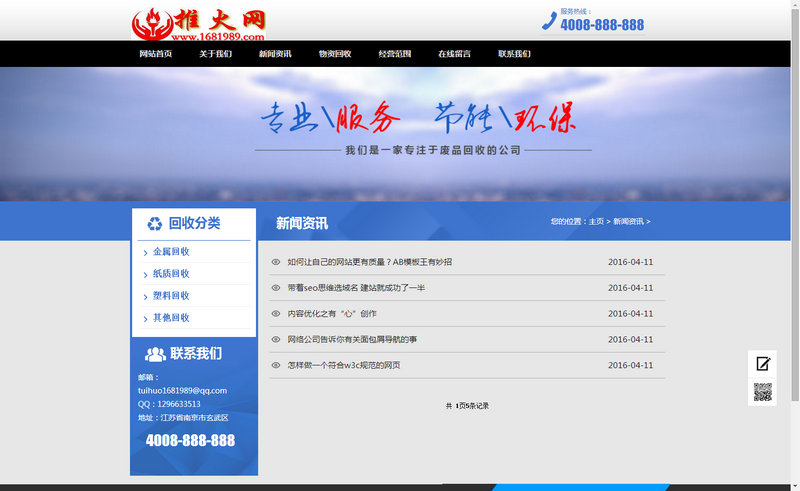Click the blue phone handset icon
800x491 pixels.
tap(549, 21)
